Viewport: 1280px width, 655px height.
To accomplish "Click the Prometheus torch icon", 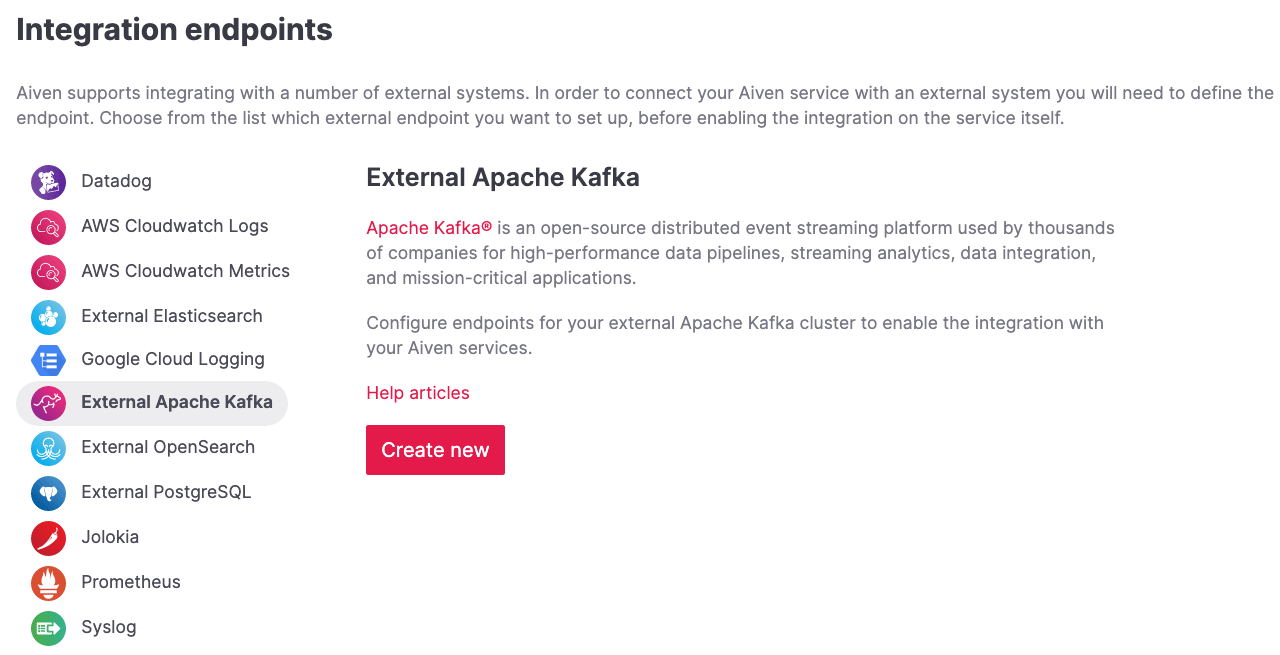I will (48, 583).
